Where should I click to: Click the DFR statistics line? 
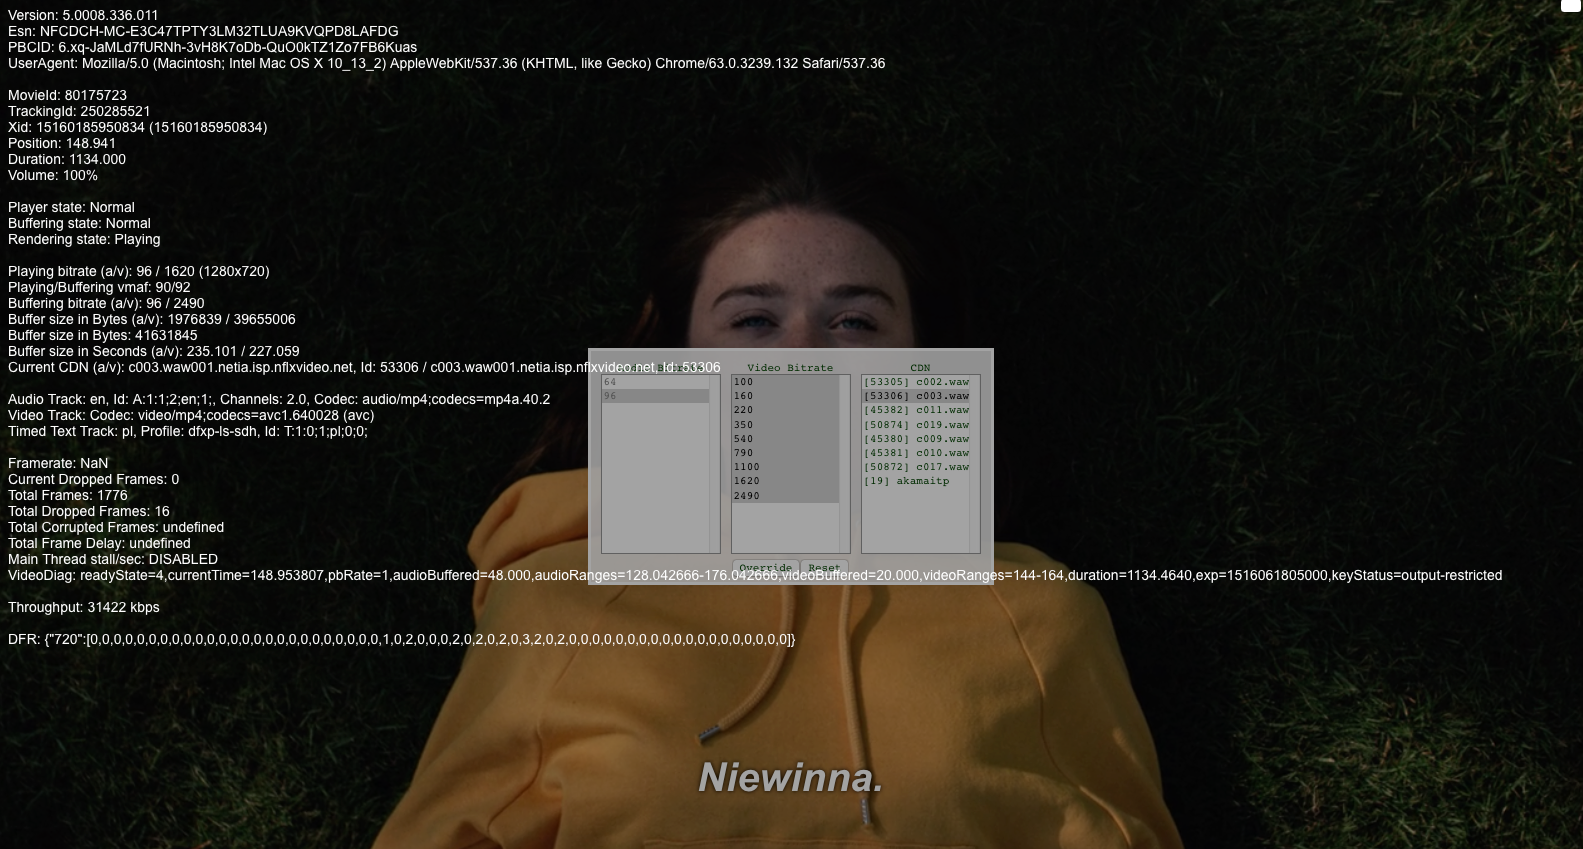(x=402, y=639)
